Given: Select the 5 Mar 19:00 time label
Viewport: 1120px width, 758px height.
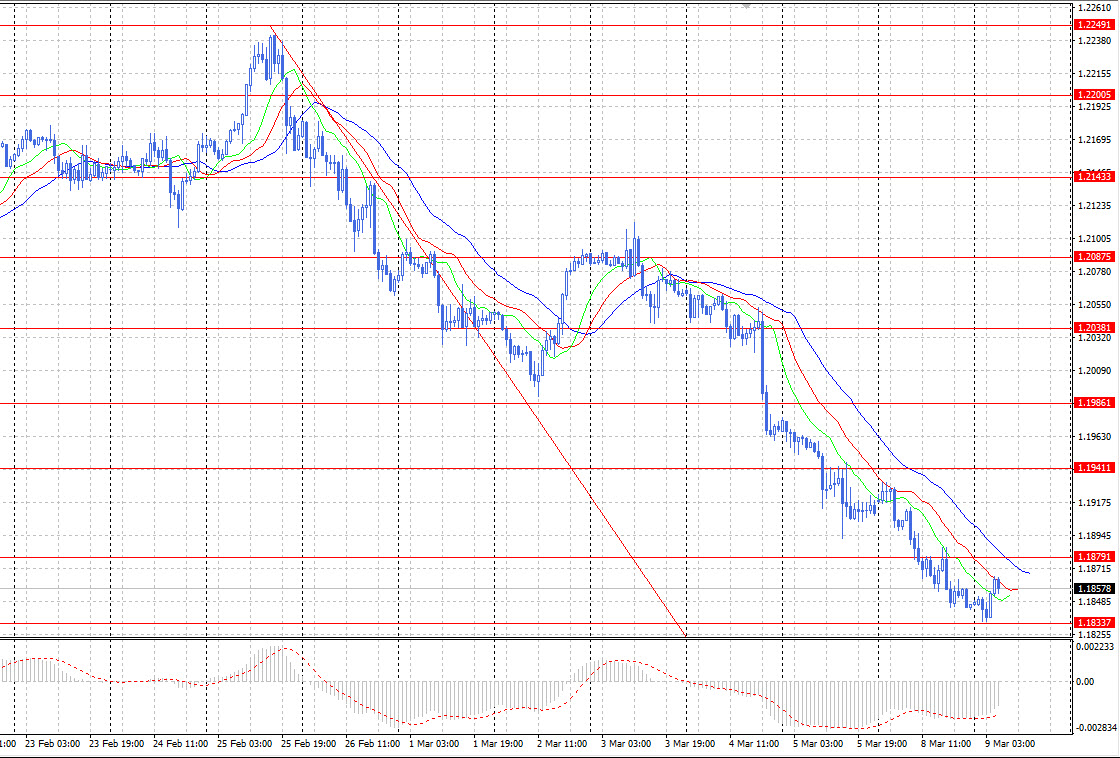Looking at the screenshot, I should point(882,744).
